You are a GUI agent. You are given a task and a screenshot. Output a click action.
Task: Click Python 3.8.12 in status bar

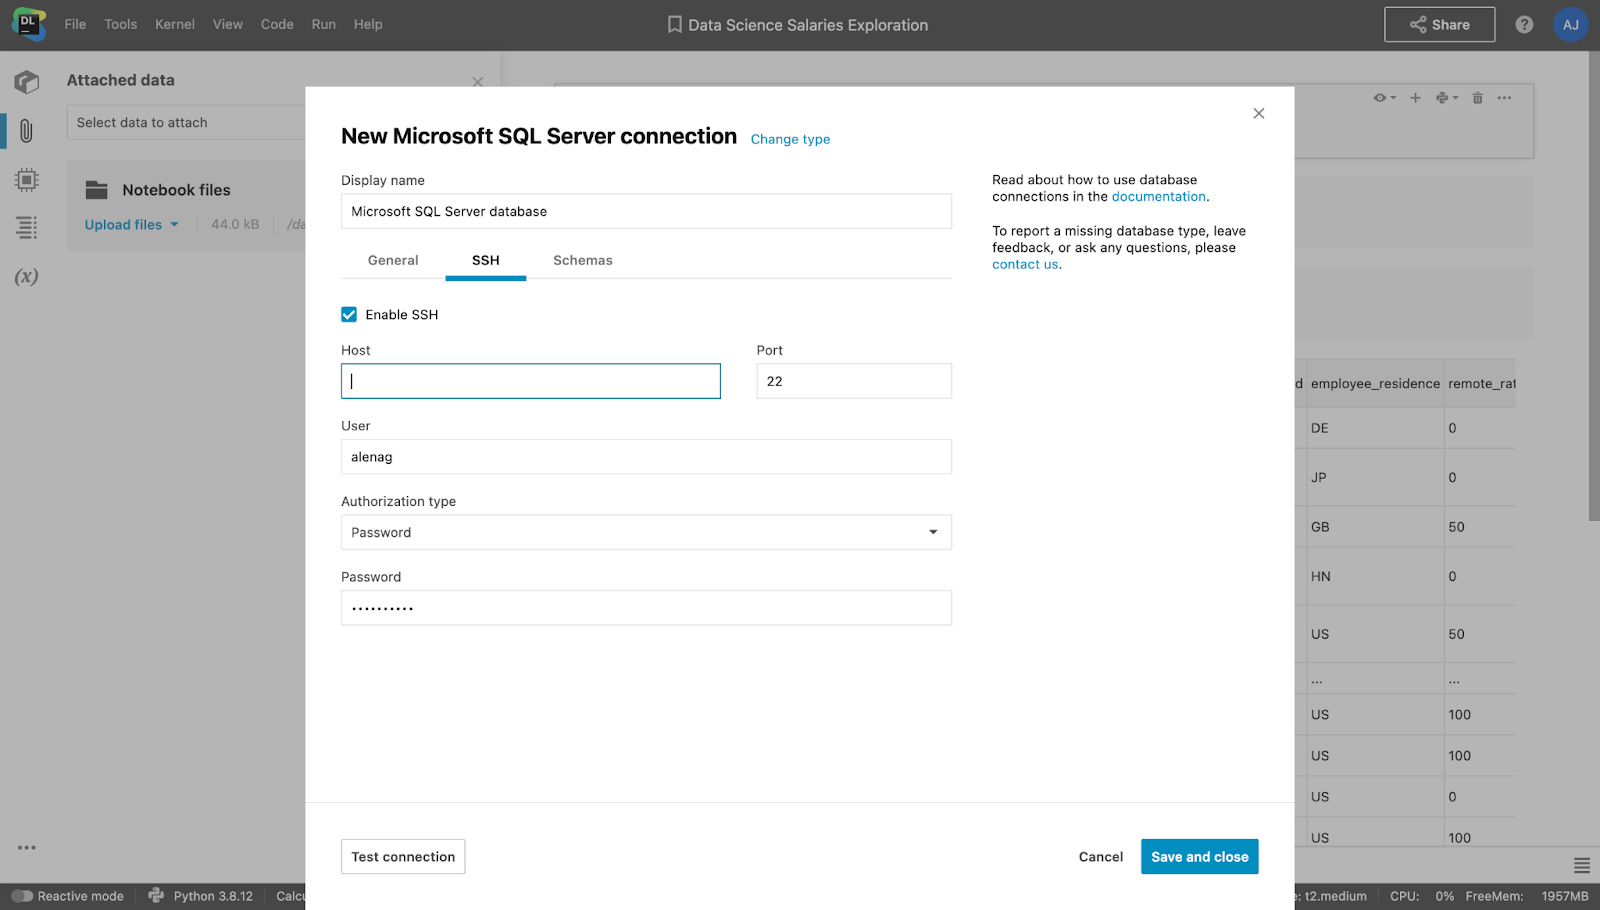pyautogui.click(x=213, y=896)
